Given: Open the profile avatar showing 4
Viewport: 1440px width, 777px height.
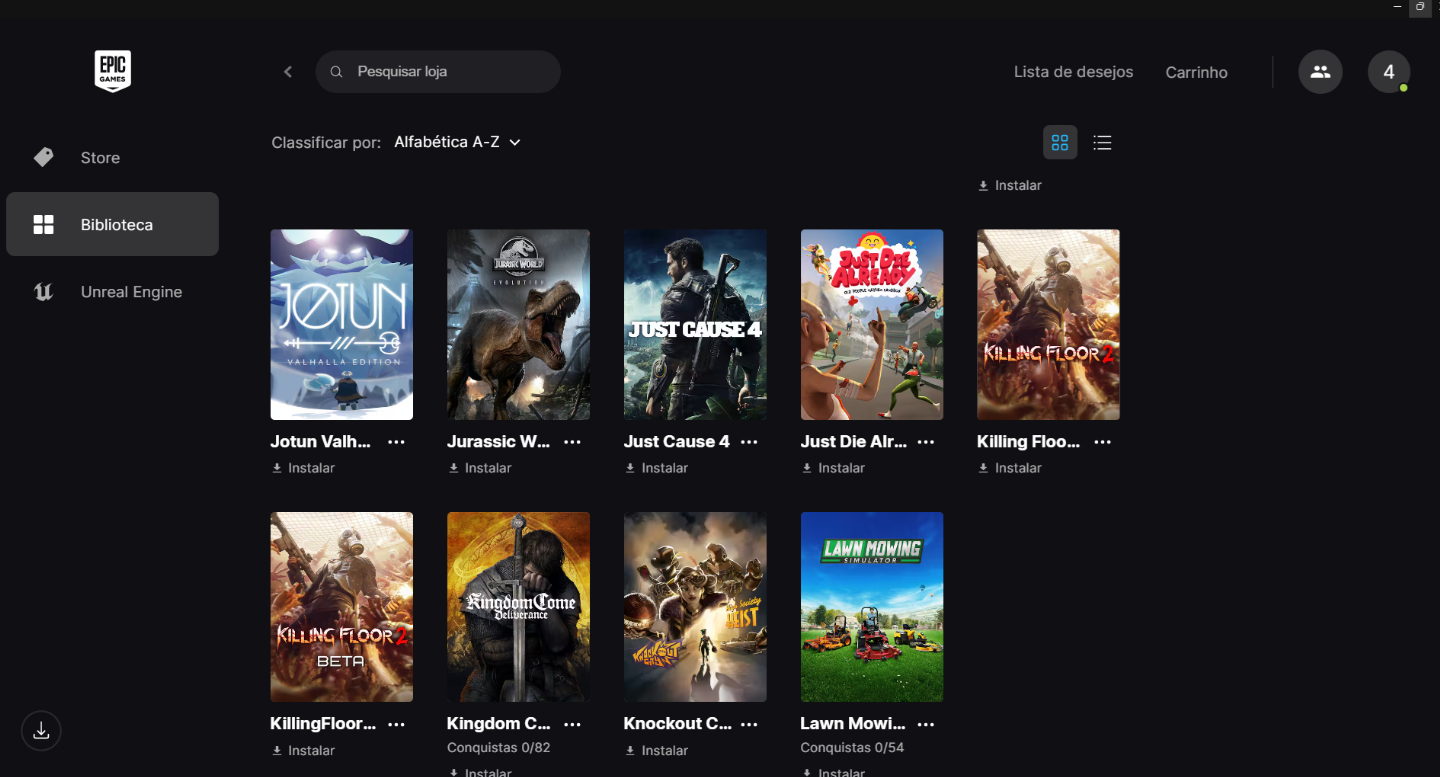Looking at the screenshot, I should [x=1389, y=72].
